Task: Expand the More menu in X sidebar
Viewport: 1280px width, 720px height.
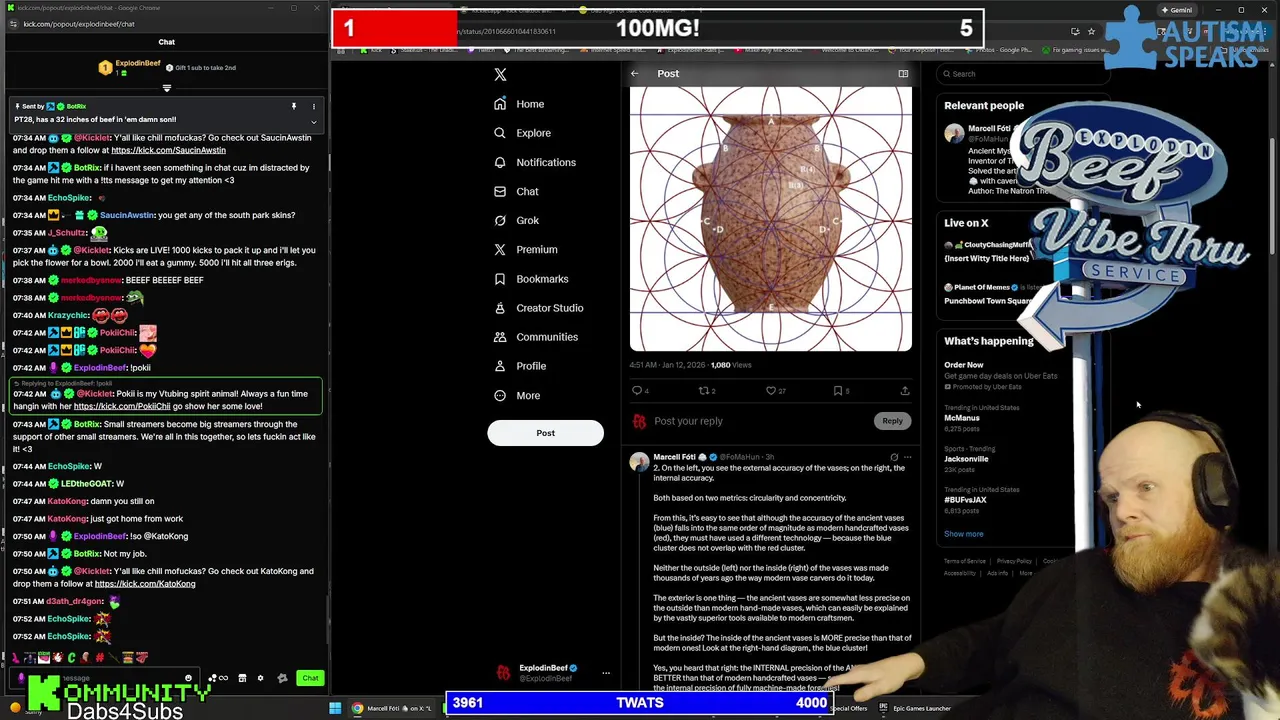Action: point(517,395)
